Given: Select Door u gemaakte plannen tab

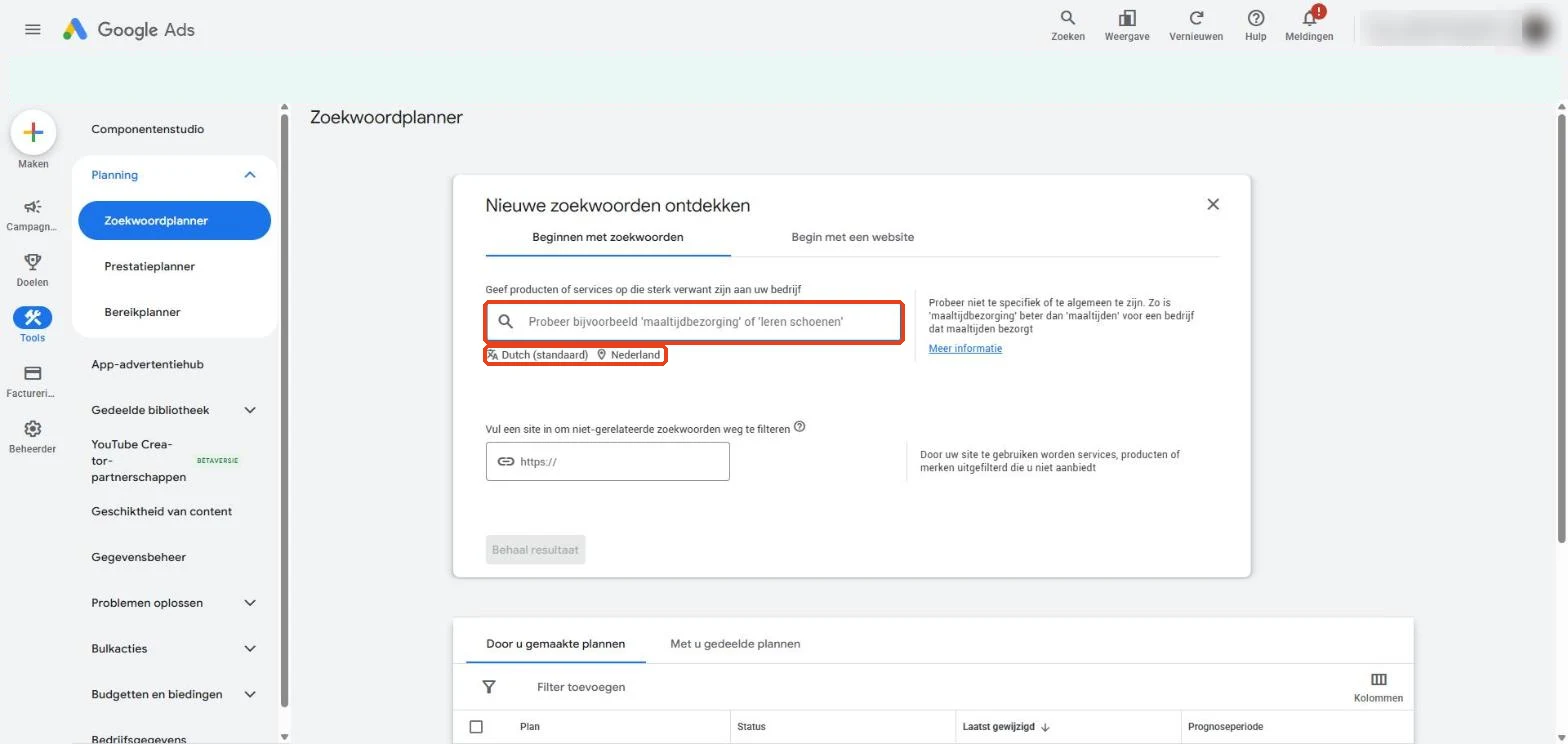Looking at the screenshot, I should point(556,644).
